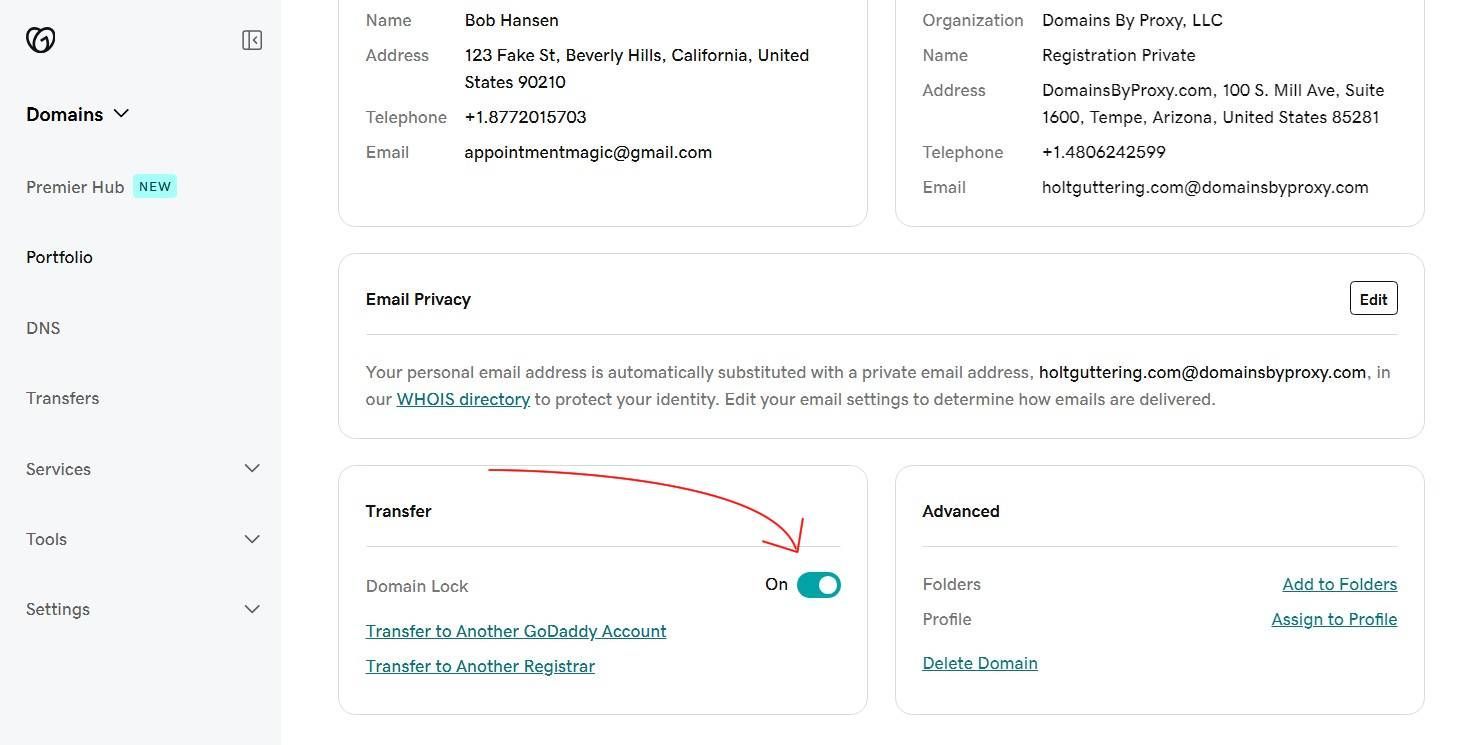Expand the Settings section chevron
The width and height of the screenshot is (1463, 745).
coord(252,609)
